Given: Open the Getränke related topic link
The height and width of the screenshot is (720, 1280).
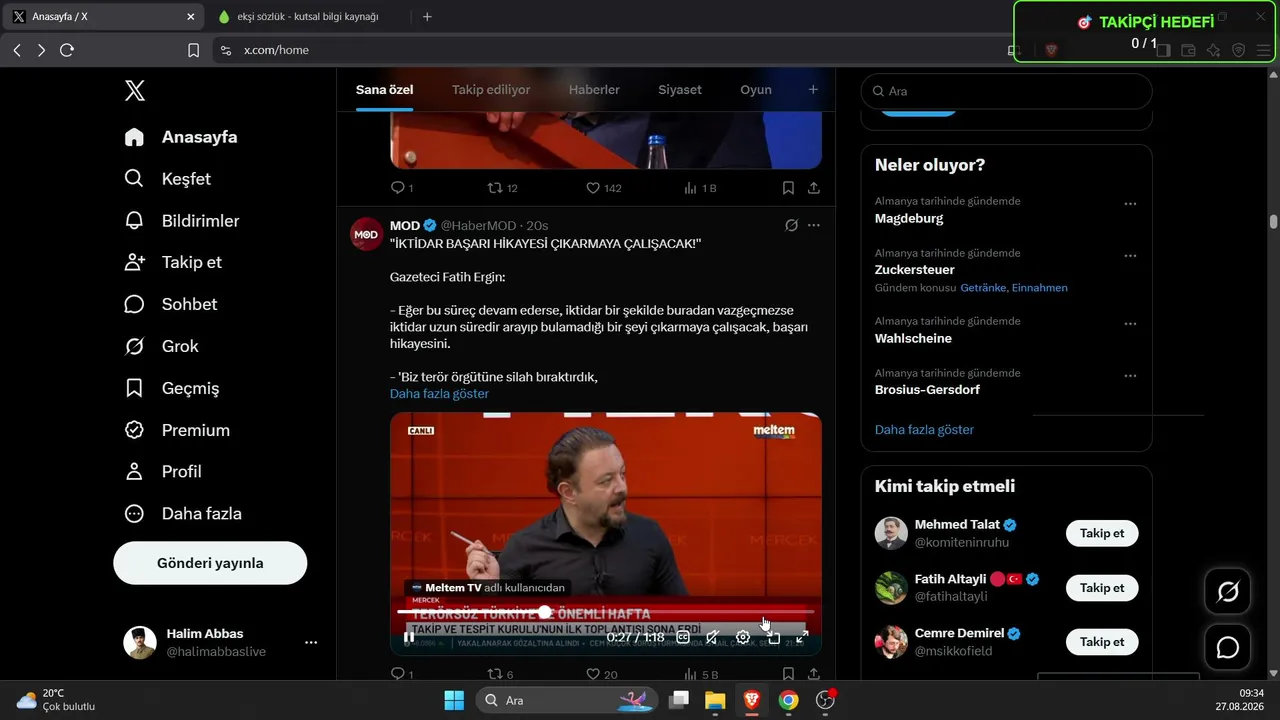Looking at the screenshot, I should point(983,288).
